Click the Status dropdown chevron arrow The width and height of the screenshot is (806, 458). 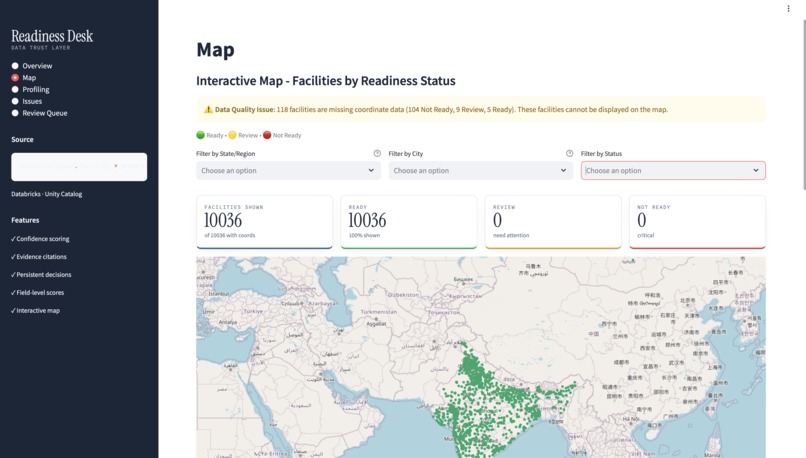(x=756, y=171)
